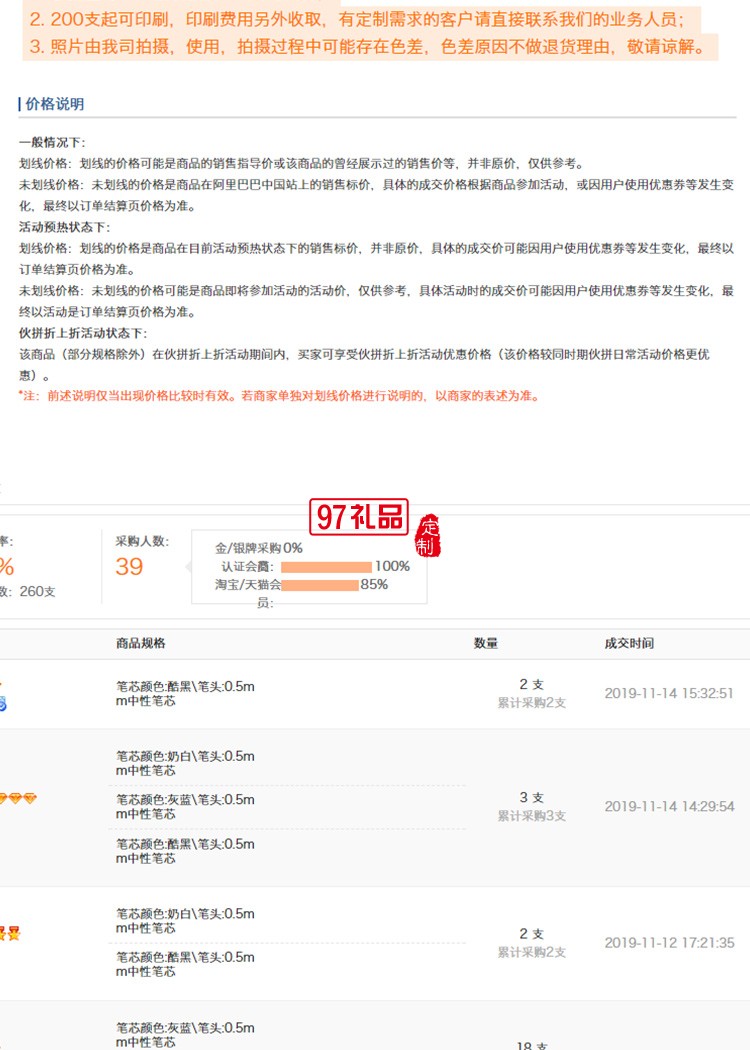Click the 数量 column header

[x=486, y=643]
